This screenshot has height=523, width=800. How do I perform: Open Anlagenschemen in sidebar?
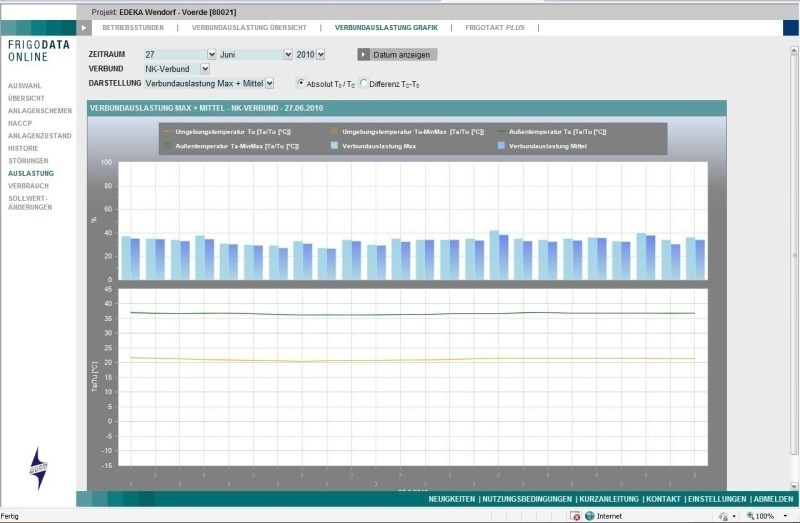point(40,111)
